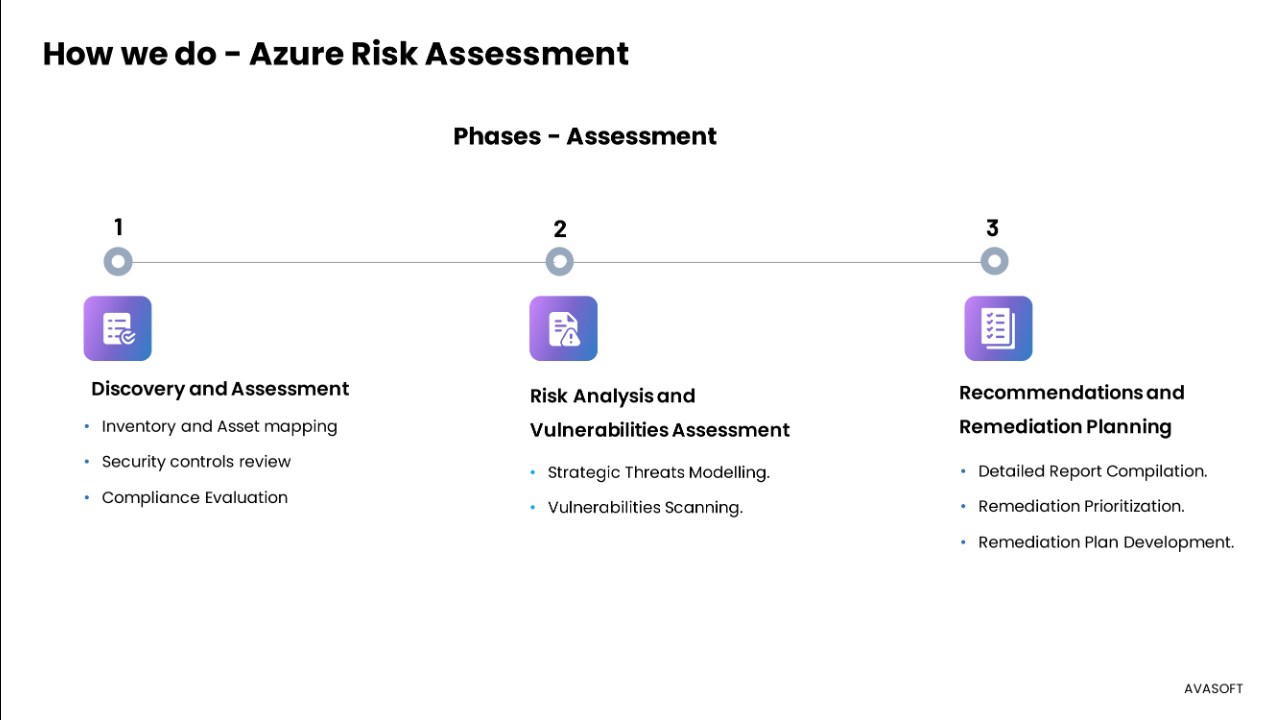1280x720 pixels.
Task: Click the Security controls review bullet
Action: (196, 462)
